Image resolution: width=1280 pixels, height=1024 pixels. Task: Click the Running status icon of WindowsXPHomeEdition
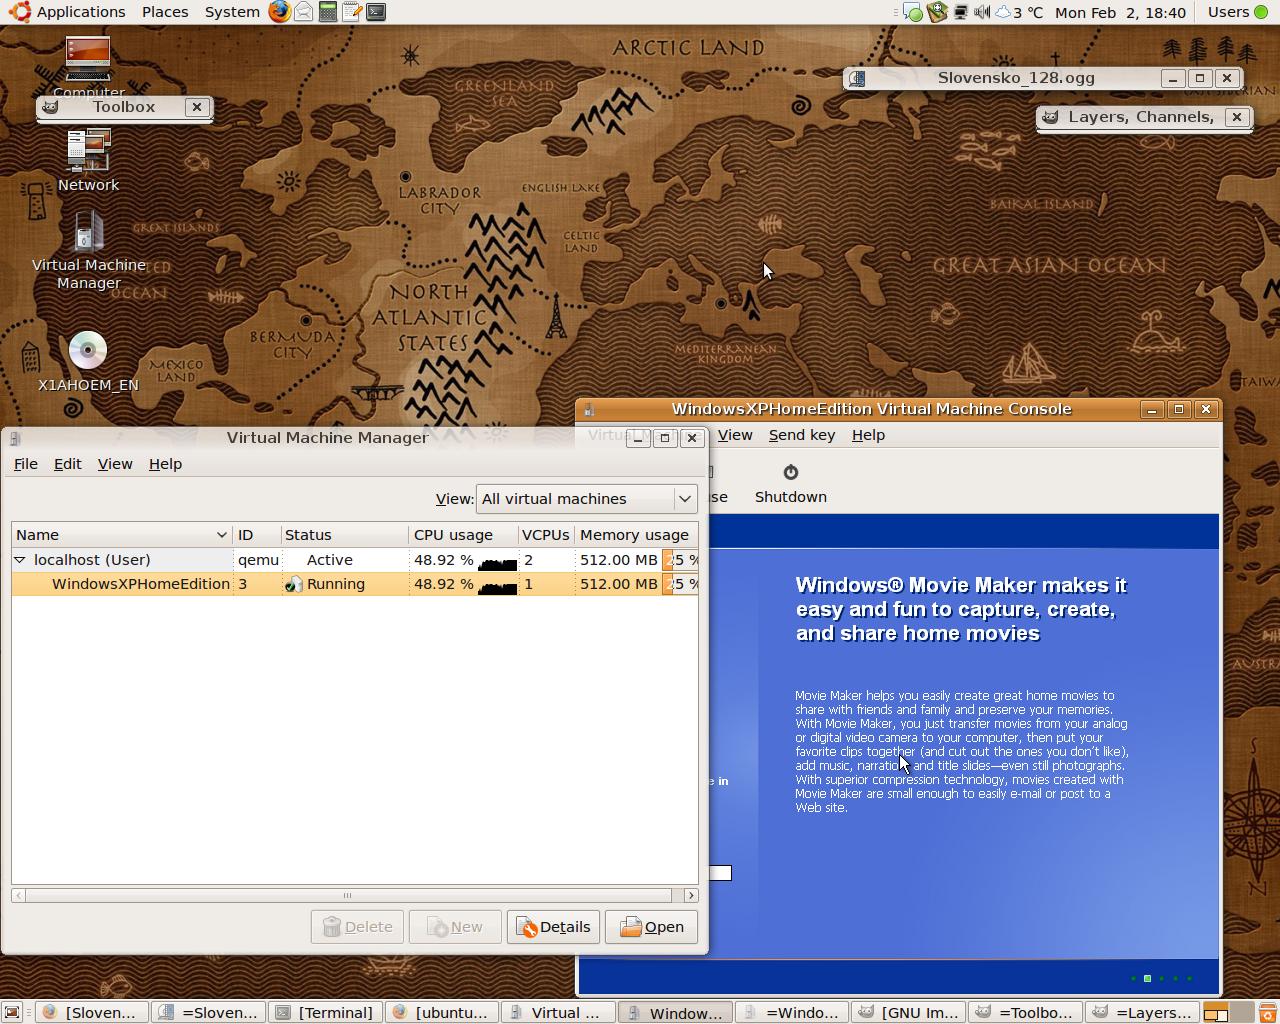click(294, 584)
